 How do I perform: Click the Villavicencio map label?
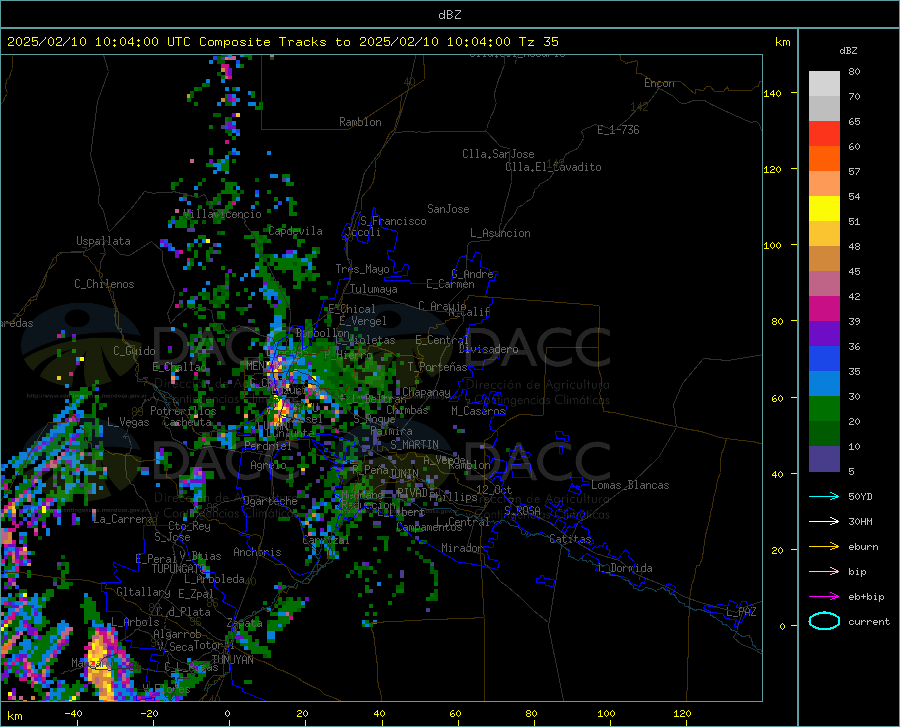tap(222, 214)
